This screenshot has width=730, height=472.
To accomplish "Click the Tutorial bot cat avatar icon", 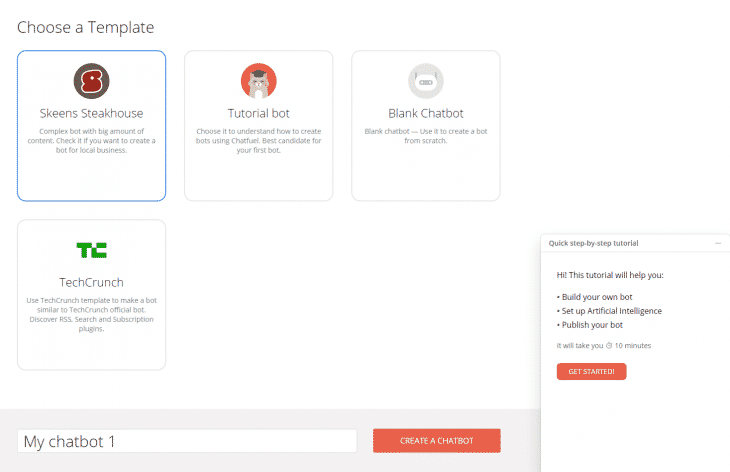I will click(258, 80).
